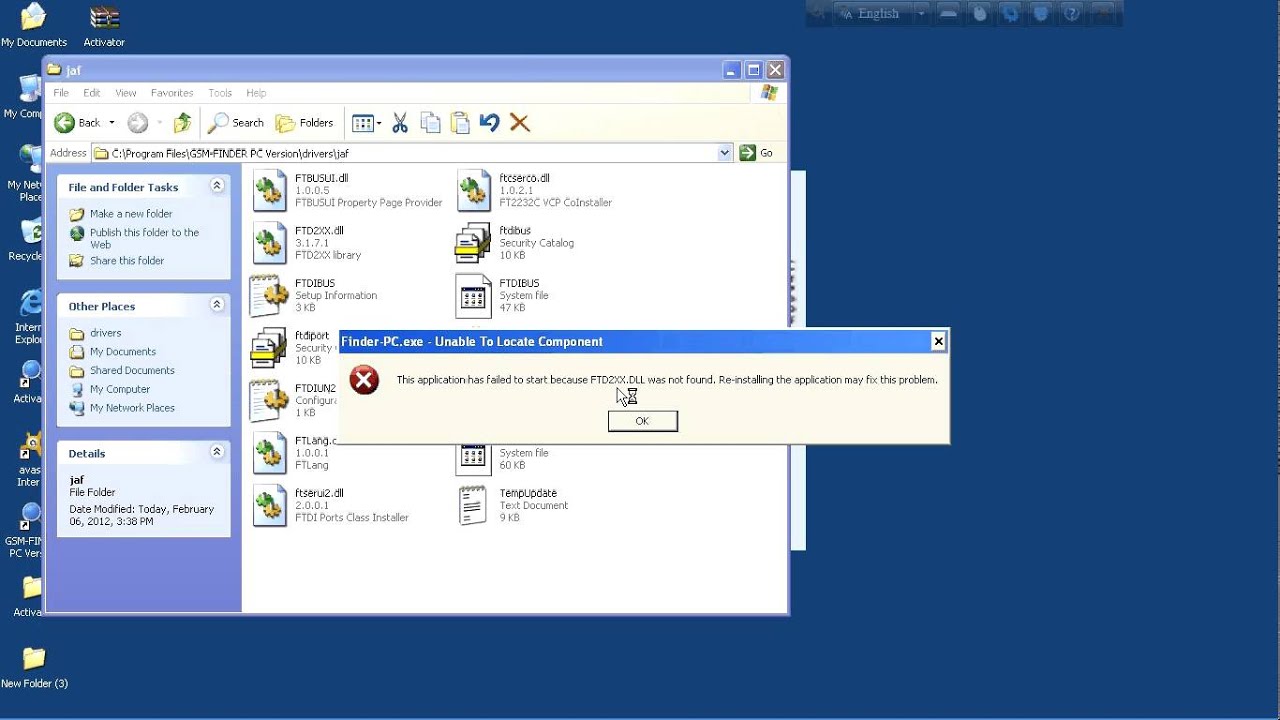Select the ftcserco.dll file icon
This screenshot has height=720, width=1280.
pyautogui.click(x=474, y=190)
